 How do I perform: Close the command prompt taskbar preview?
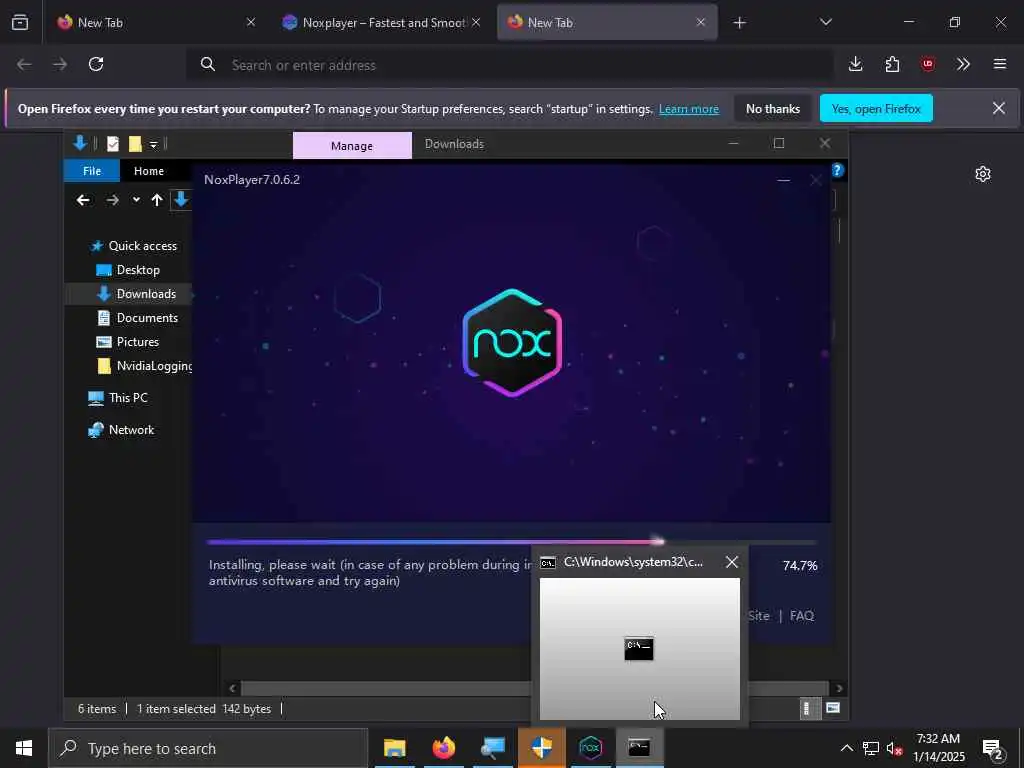tap(732, 562)
